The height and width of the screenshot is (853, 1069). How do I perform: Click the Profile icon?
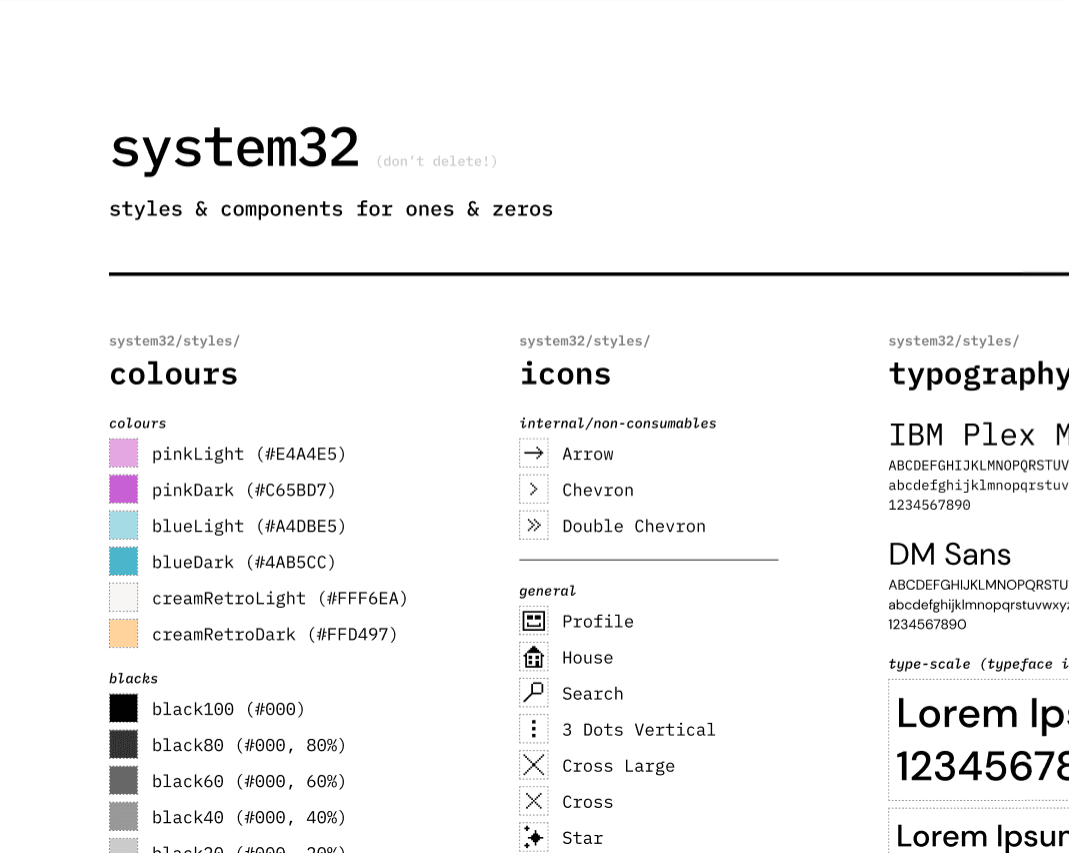534,621
